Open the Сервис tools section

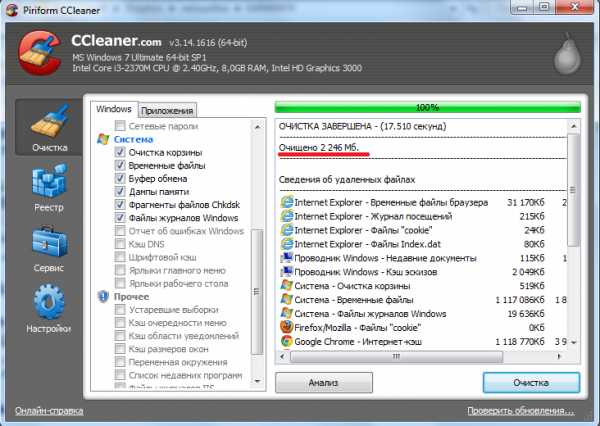click(49, 249)
